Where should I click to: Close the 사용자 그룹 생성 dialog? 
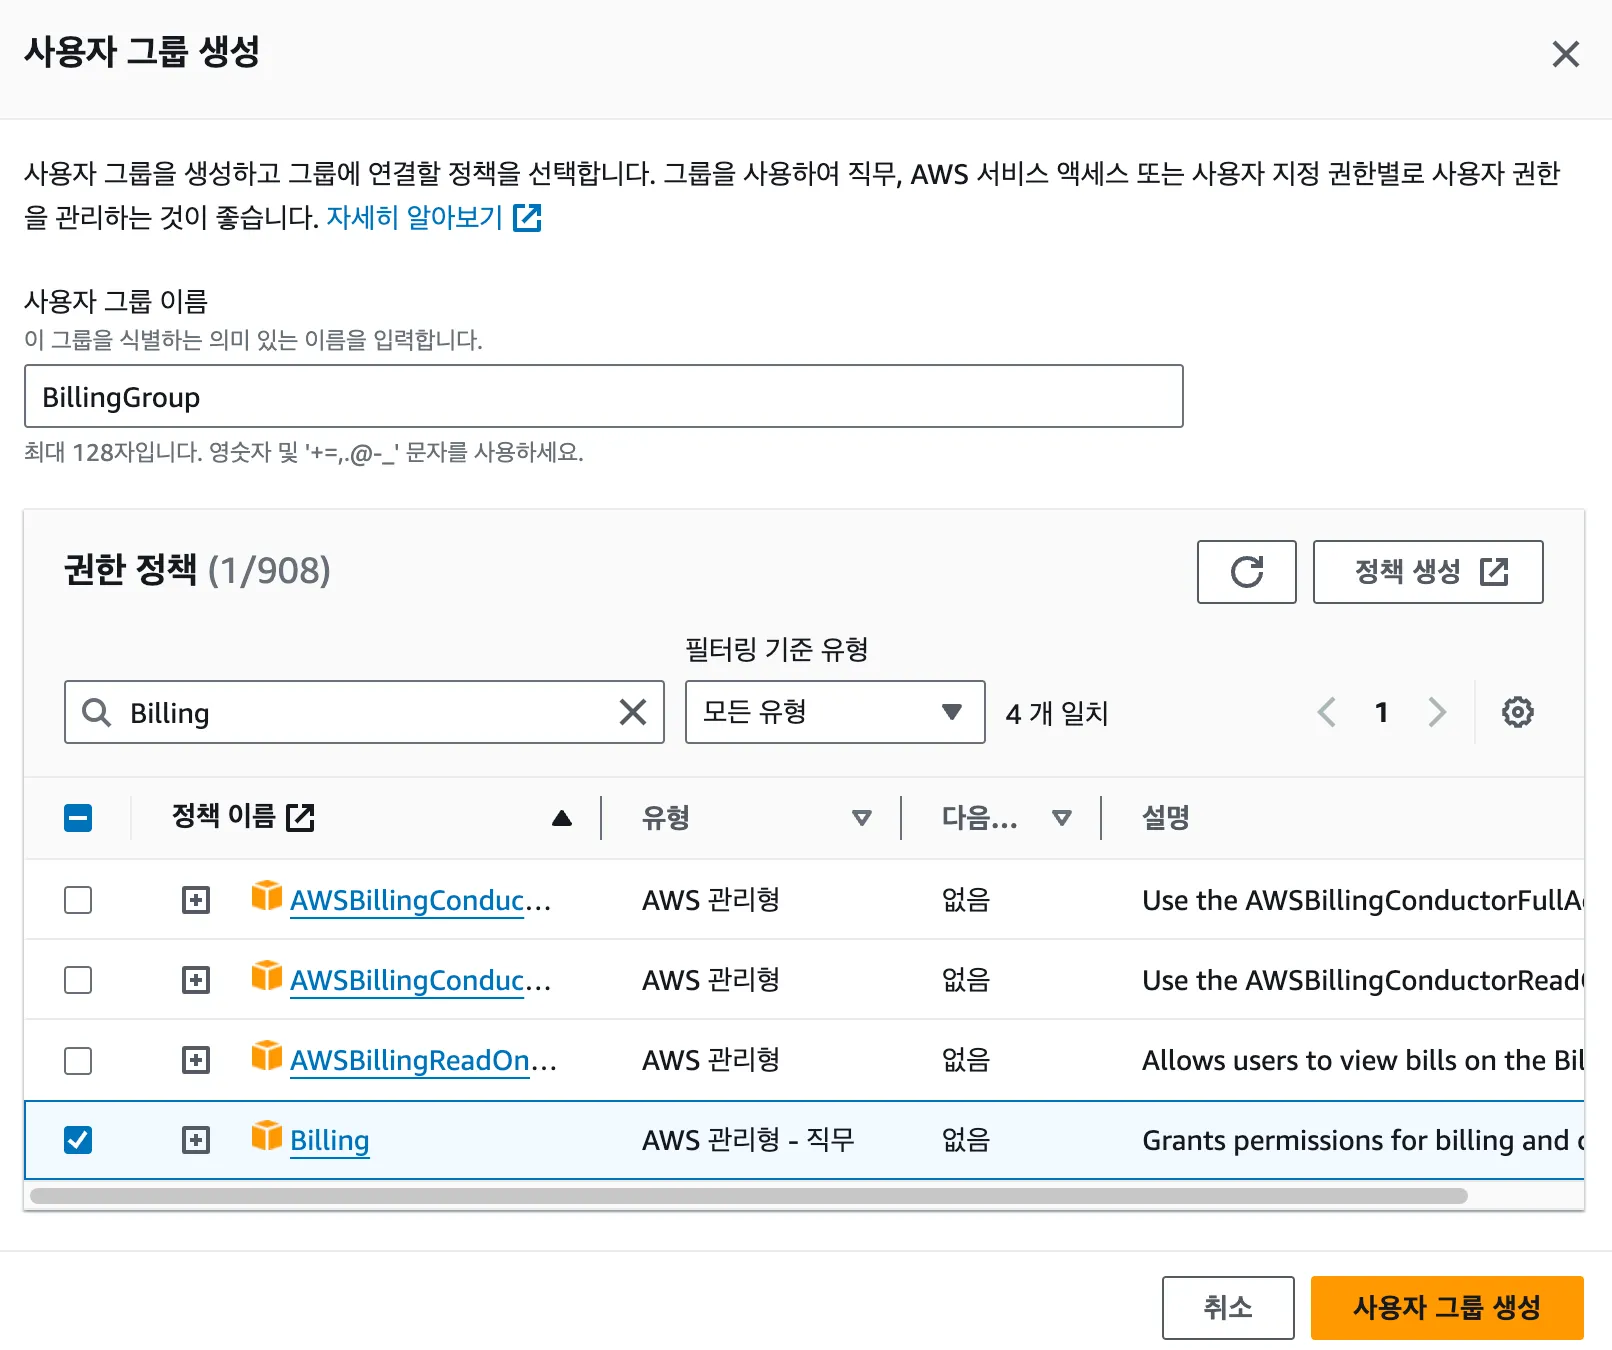[x=1565, y=54]
